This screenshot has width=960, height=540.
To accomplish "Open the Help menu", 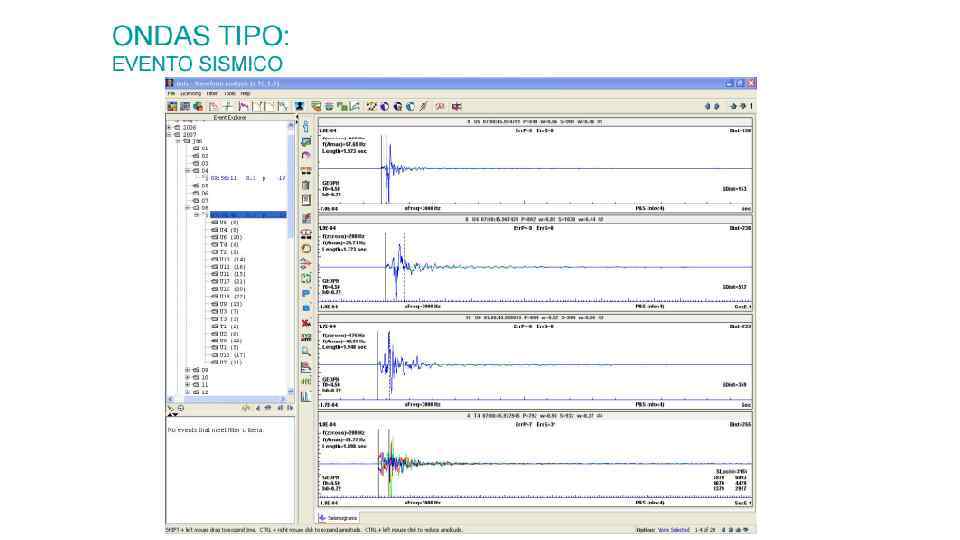I will tap(245, 94).
